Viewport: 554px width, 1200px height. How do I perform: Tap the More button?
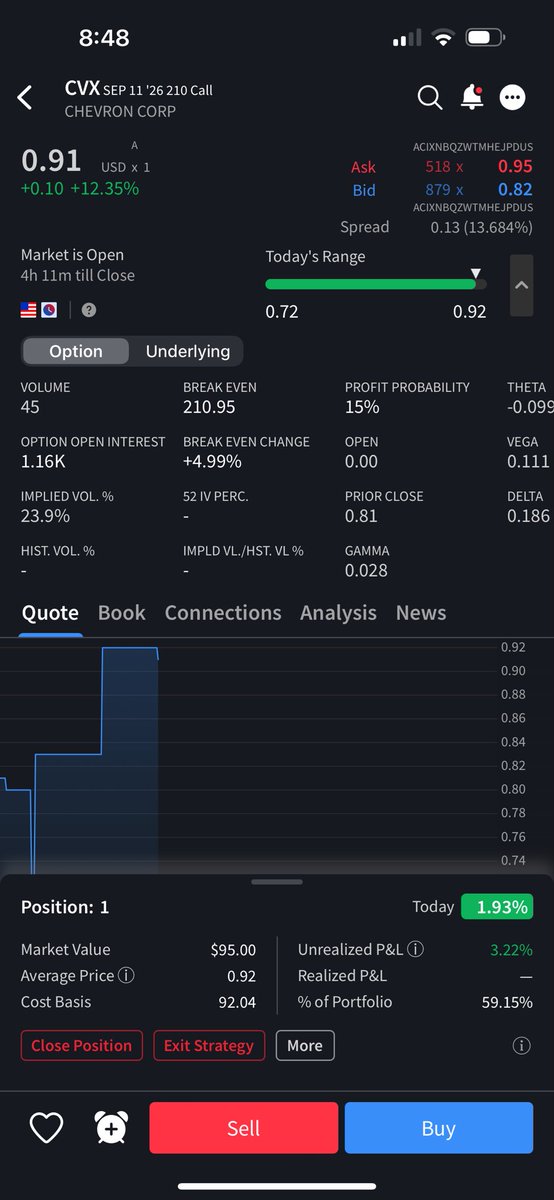305,1046
